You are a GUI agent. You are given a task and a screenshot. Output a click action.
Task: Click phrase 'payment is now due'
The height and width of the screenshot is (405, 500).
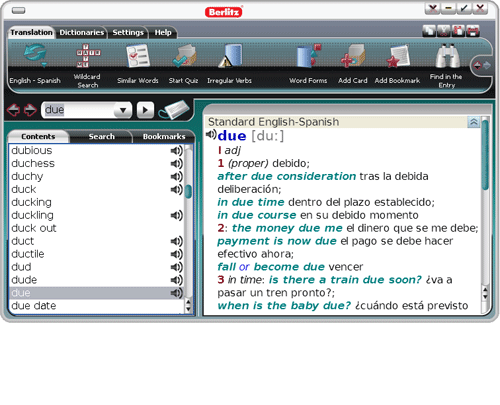click(277, 241)
